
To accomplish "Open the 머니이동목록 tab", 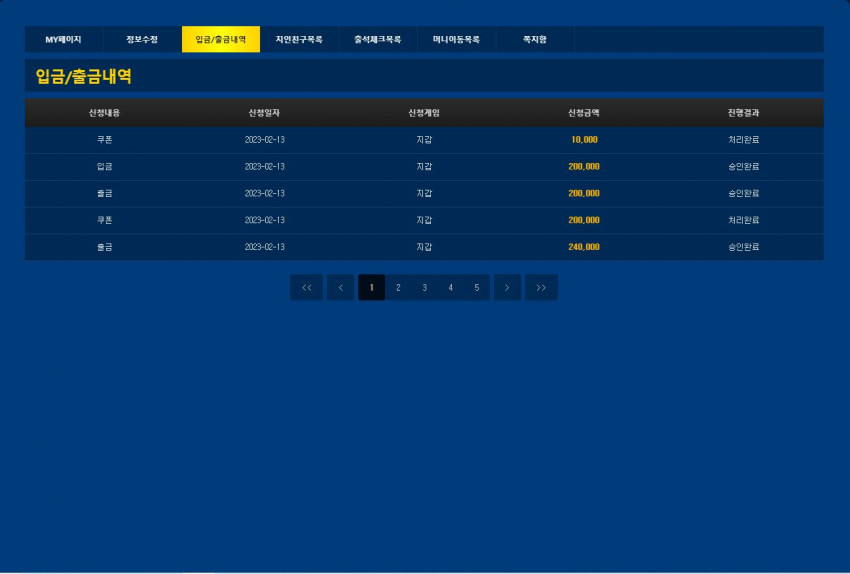I will pyautogui.click(x=456, y=40).
